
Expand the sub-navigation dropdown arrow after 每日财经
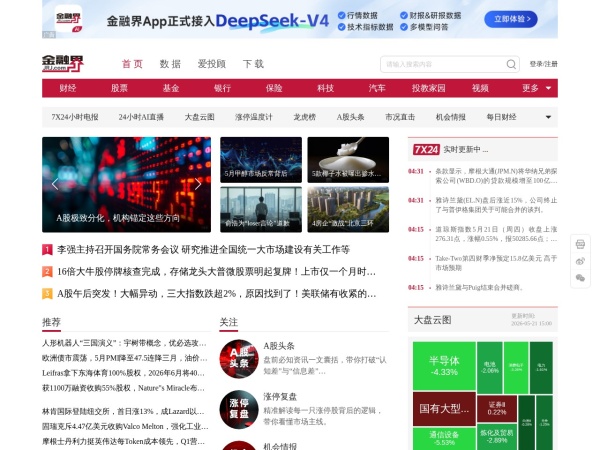point(548,117)
